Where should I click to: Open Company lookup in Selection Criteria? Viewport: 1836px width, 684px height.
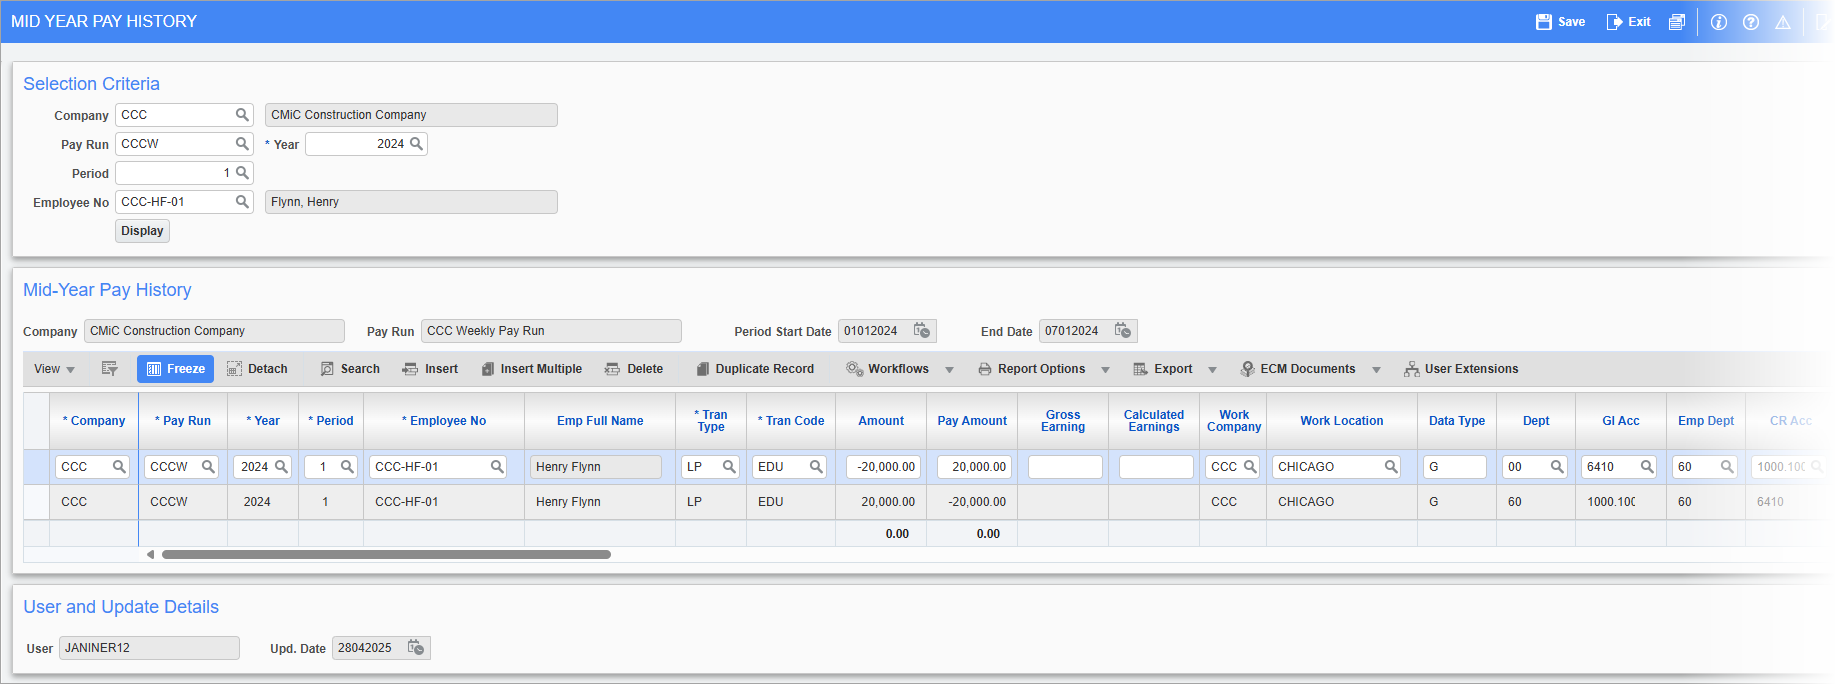[x=242, y=115]
